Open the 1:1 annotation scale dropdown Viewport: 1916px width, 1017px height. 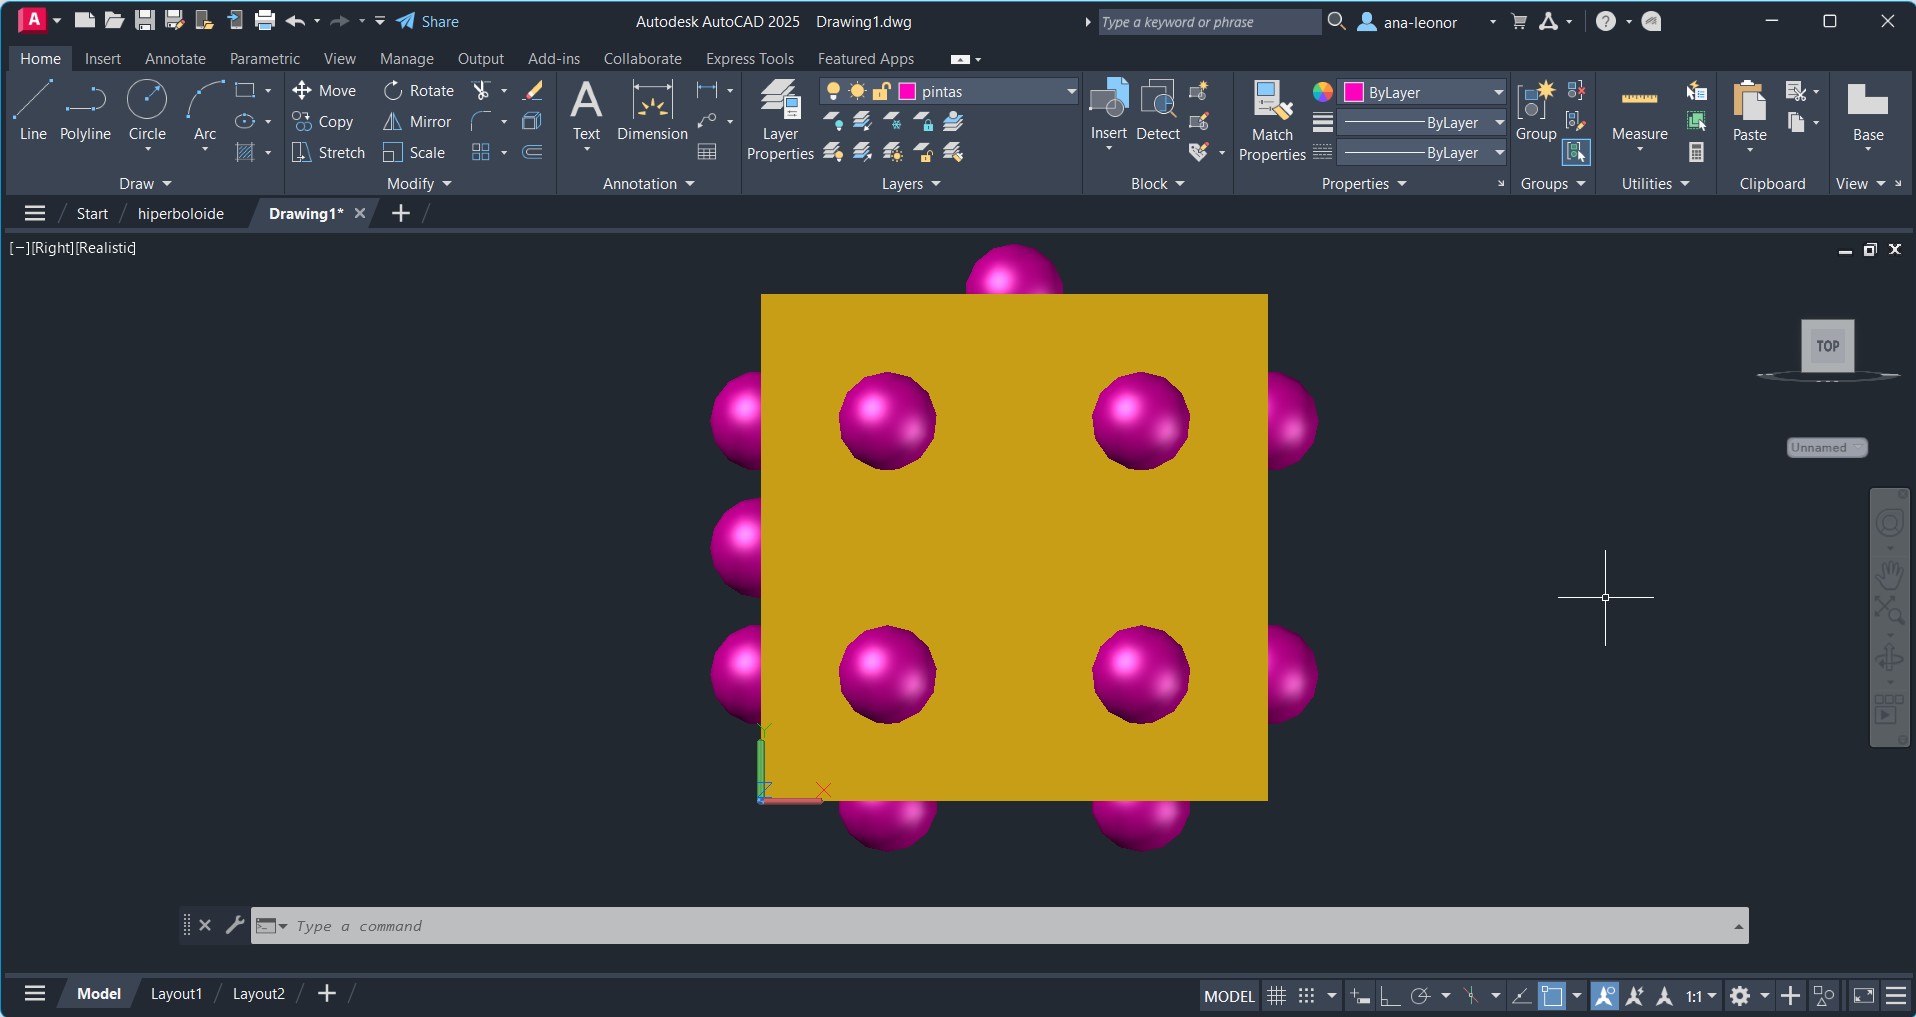click(1701, 996)
